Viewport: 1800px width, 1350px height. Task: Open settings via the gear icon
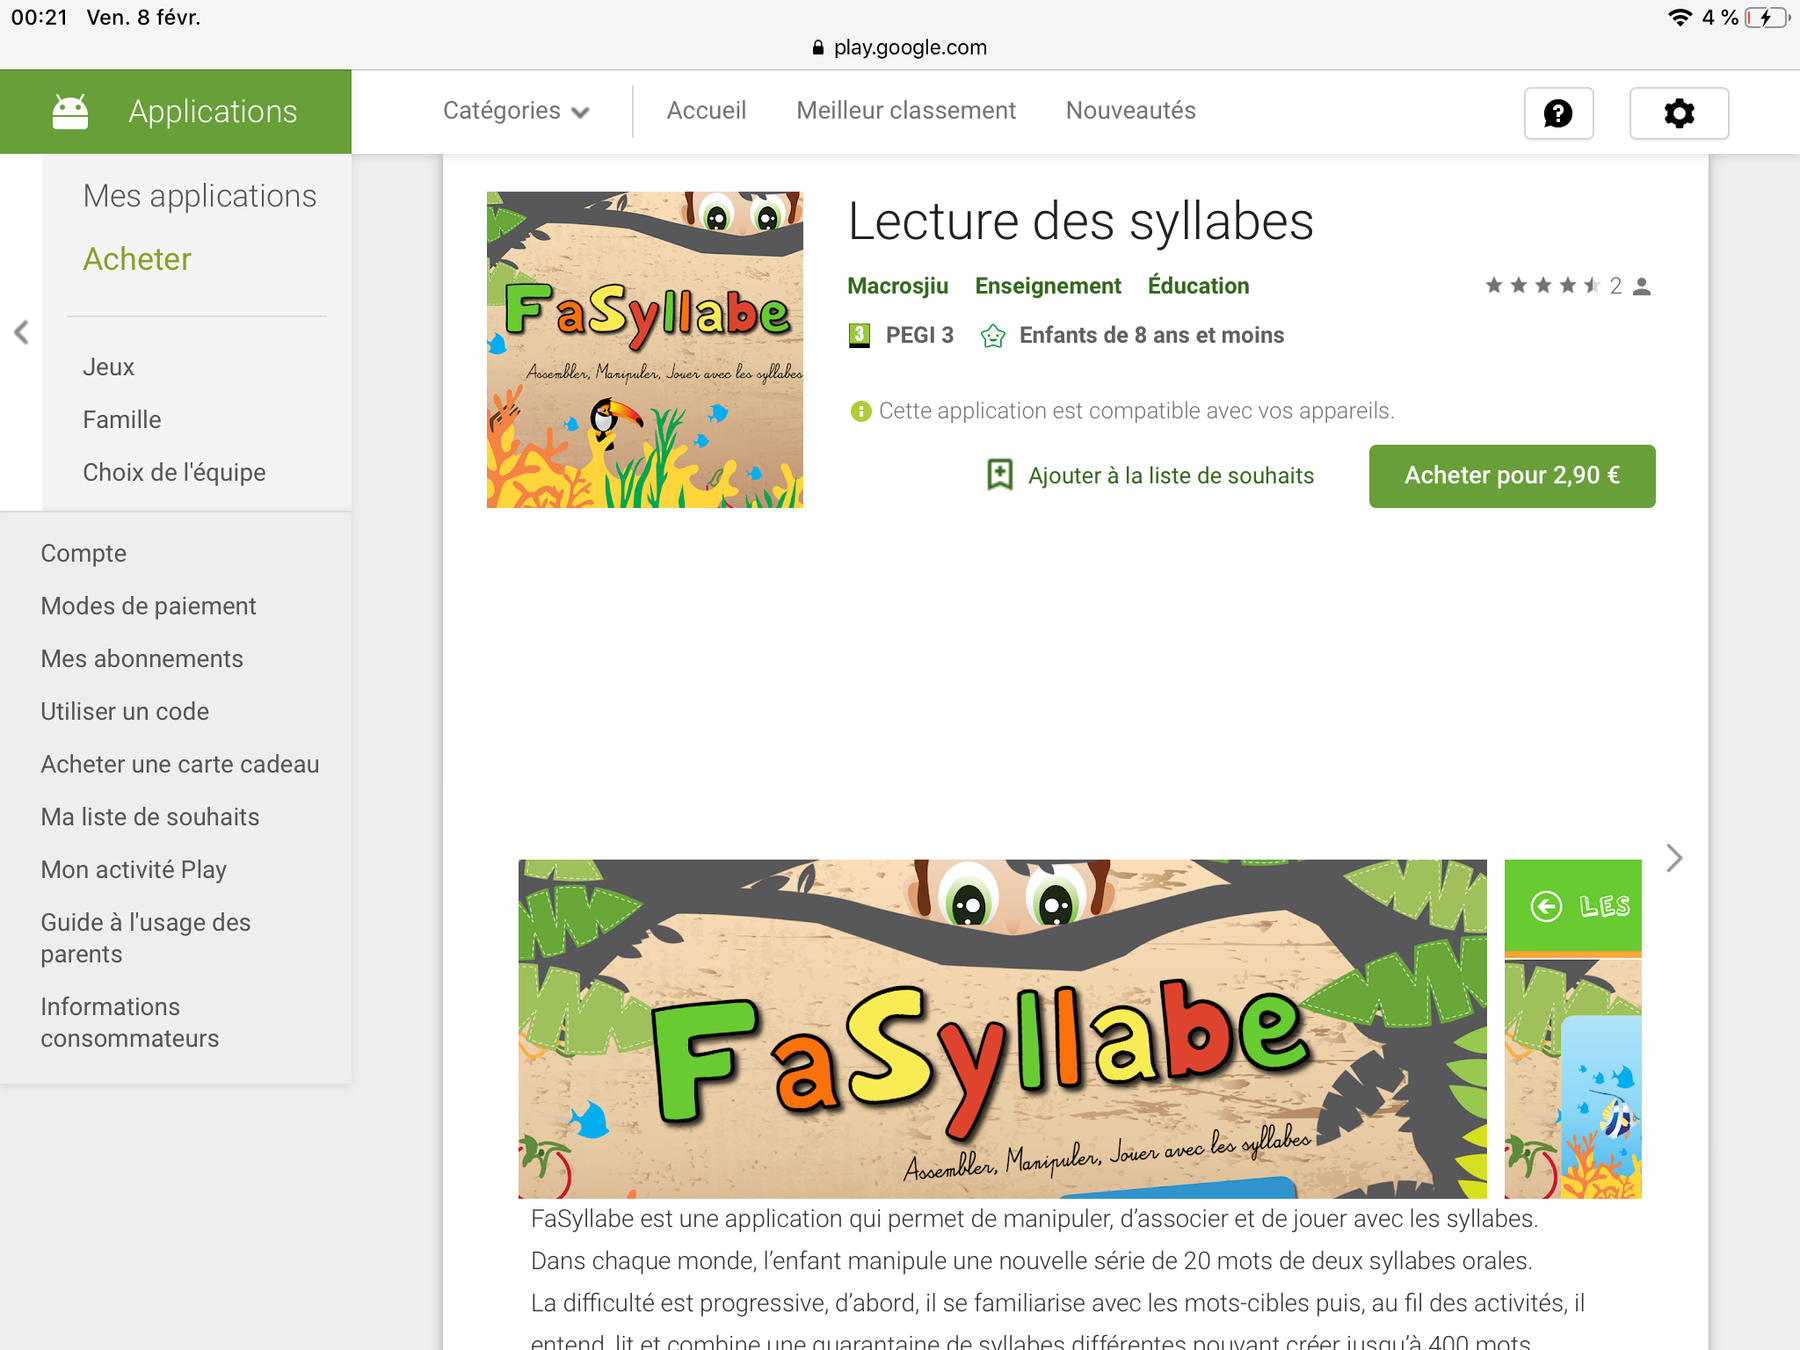click(1679, 113)
